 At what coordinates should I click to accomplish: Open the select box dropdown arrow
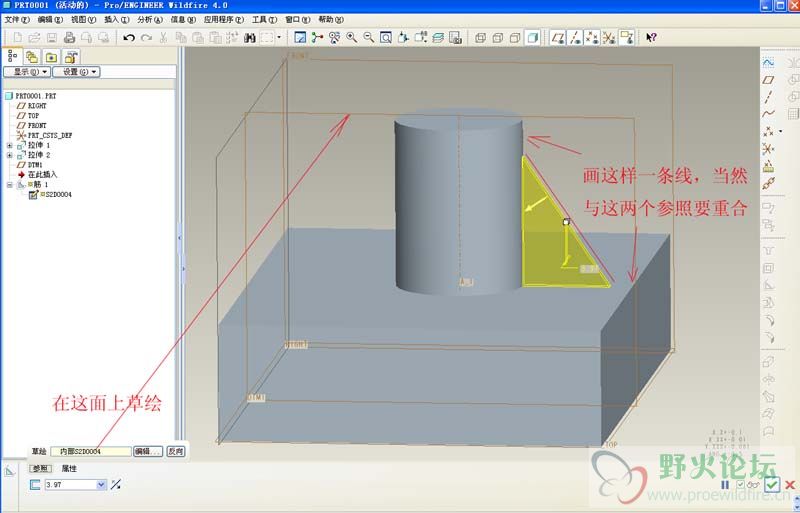tap(279, 37)
